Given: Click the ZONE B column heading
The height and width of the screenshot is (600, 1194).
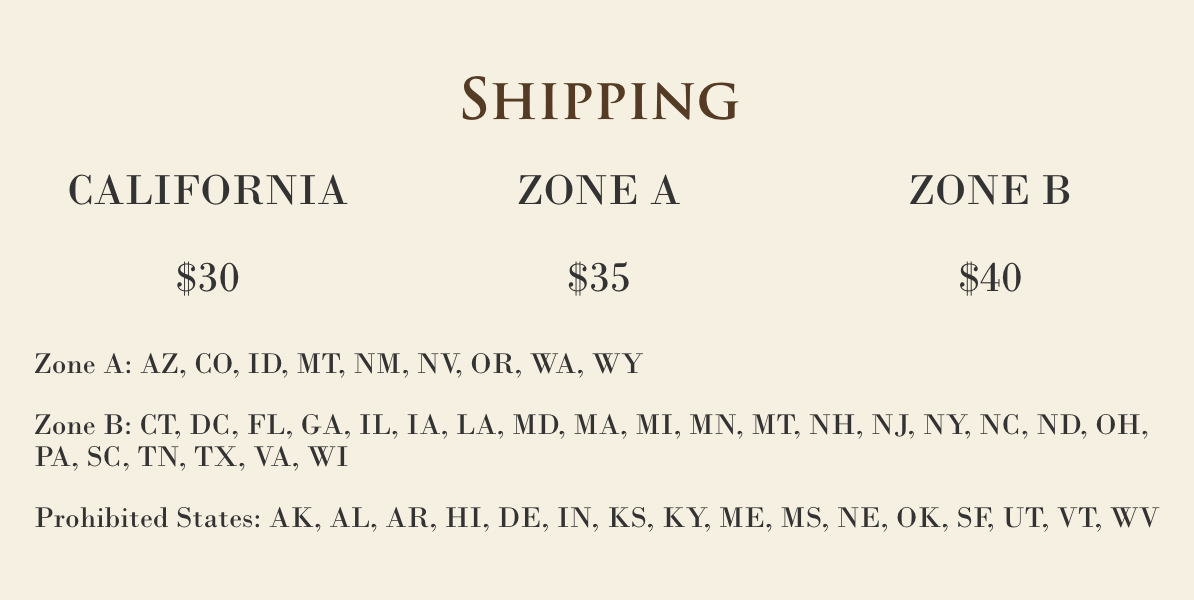Looking at the screenshot, I should pyautogui.click(x=990, y=191).
